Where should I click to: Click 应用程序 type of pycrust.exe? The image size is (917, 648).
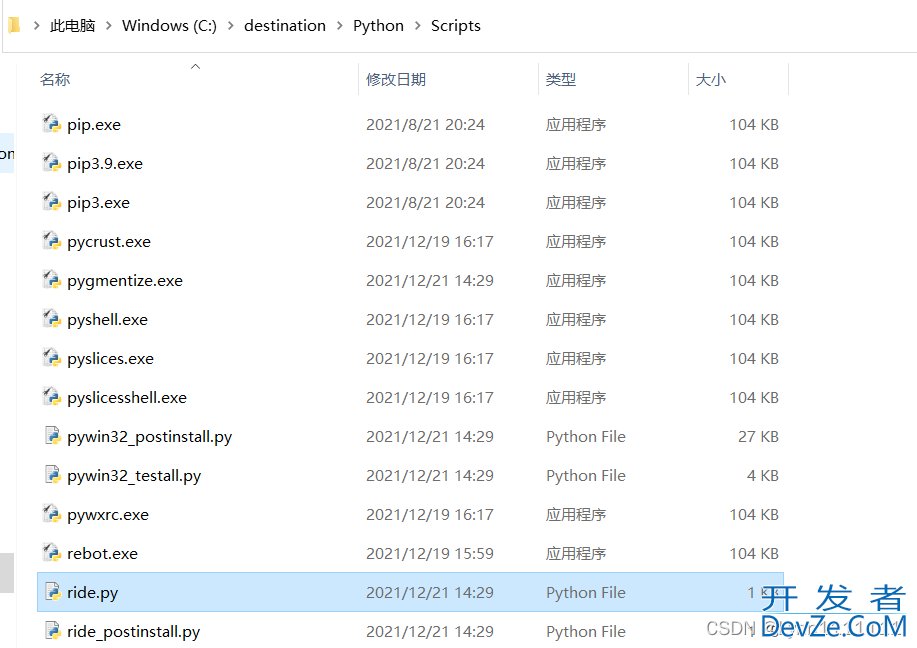point(575,242)
